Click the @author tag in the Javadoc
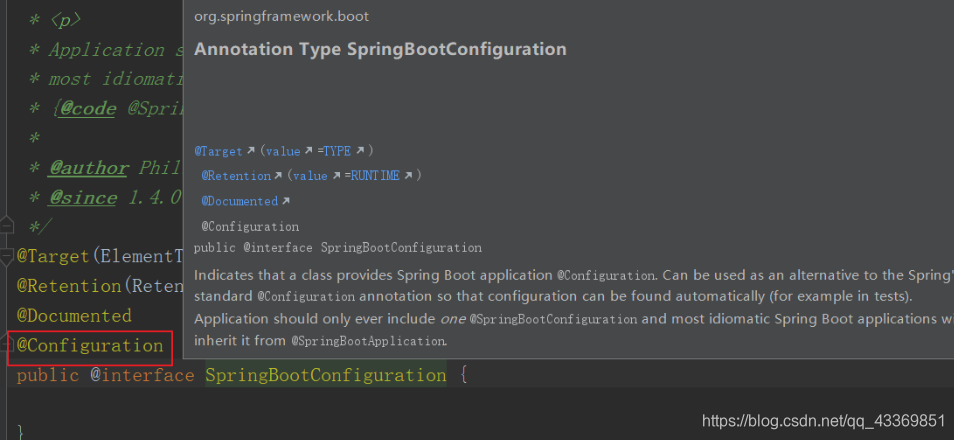 pyautogui.click(x=89, y=167)
